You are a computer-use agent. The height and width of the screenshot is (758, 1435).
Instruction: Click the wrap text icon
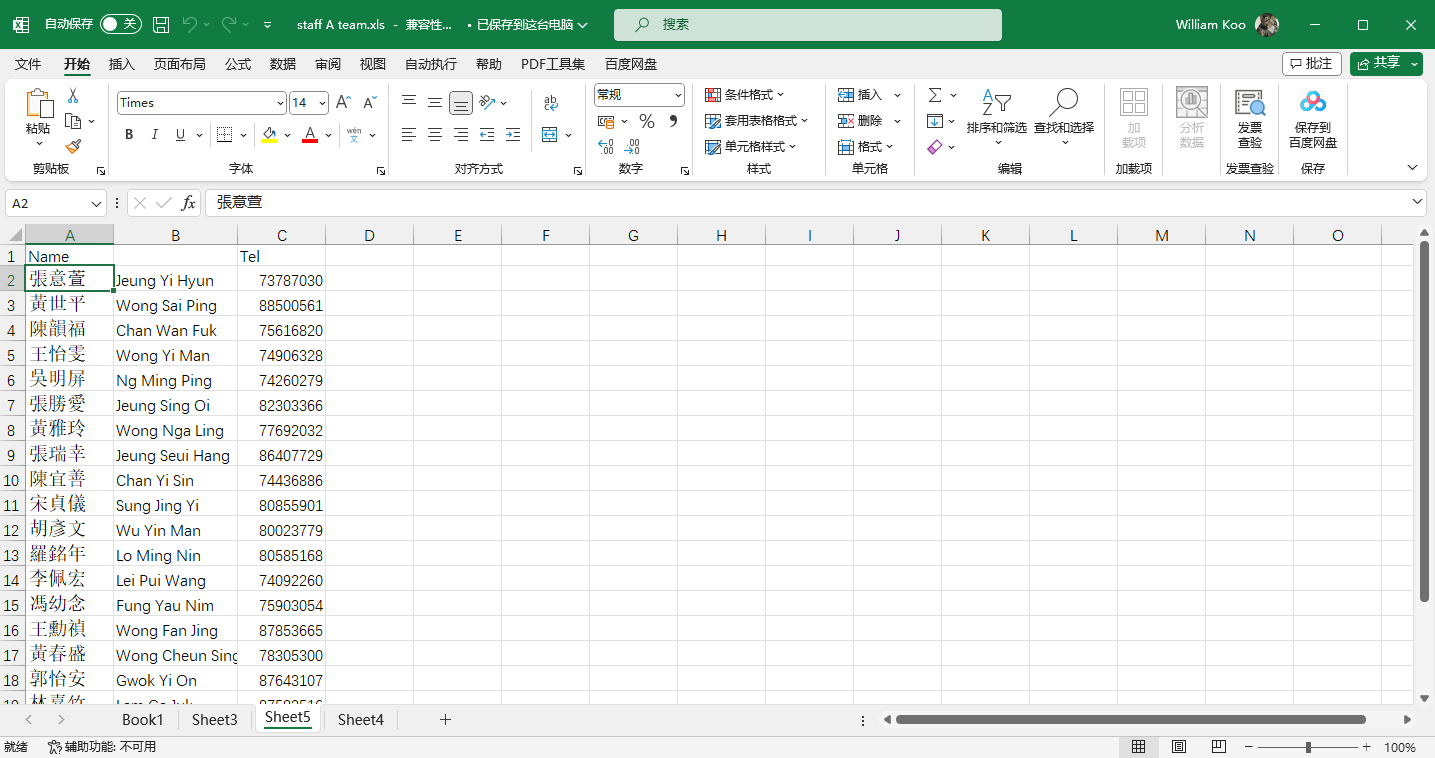551,102
